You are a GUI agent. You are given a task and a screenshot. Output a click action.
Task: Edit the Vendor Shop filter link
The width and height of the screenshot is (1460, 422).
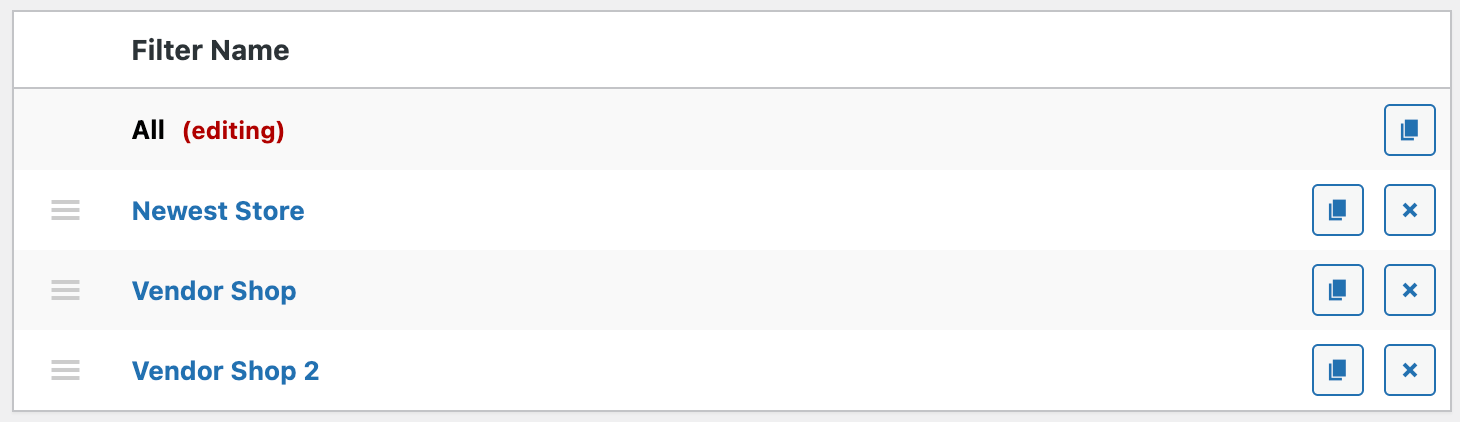[214, 291]
